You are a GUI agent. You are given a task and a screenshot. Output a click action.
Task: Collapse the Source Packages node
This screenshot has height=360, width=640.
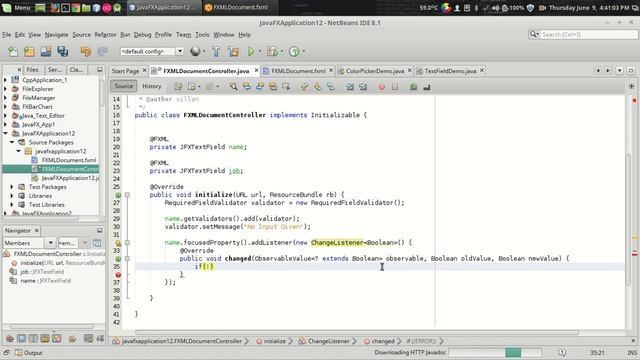point(12,142)
